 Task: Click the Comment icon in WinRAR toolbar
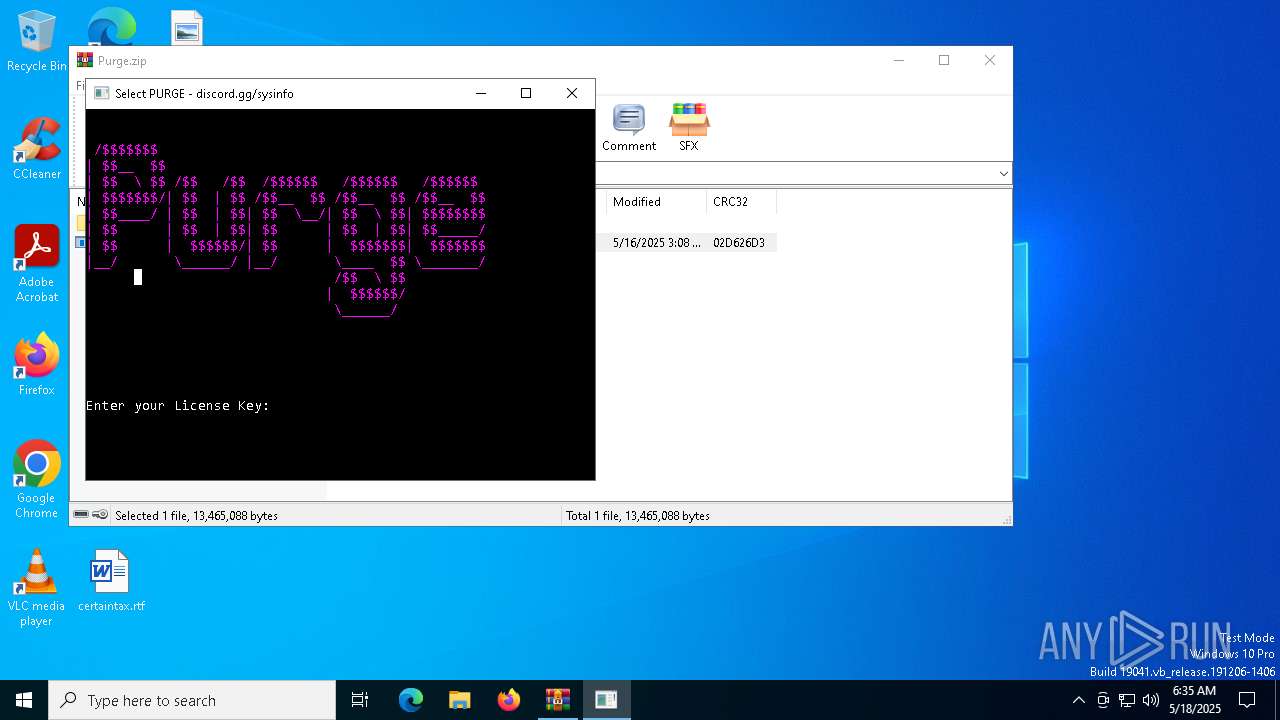coord(629,127)
